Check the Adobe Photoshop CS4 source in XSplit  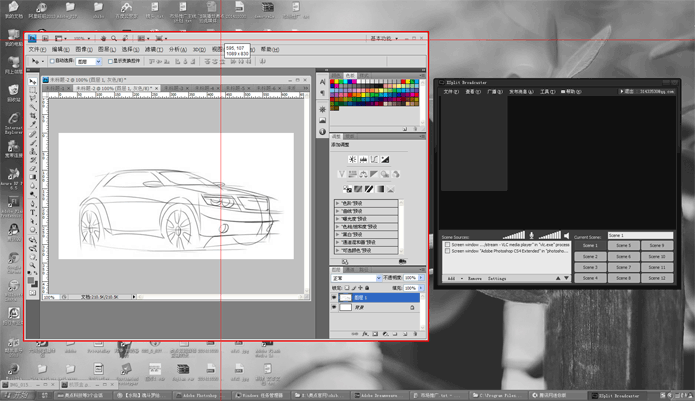tap(448, 251)
